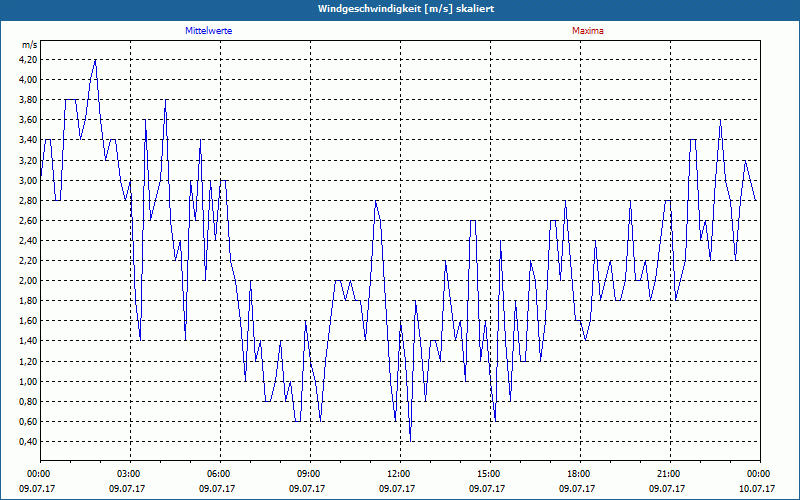Click the y-axis value 1,40

click(28, 341)
